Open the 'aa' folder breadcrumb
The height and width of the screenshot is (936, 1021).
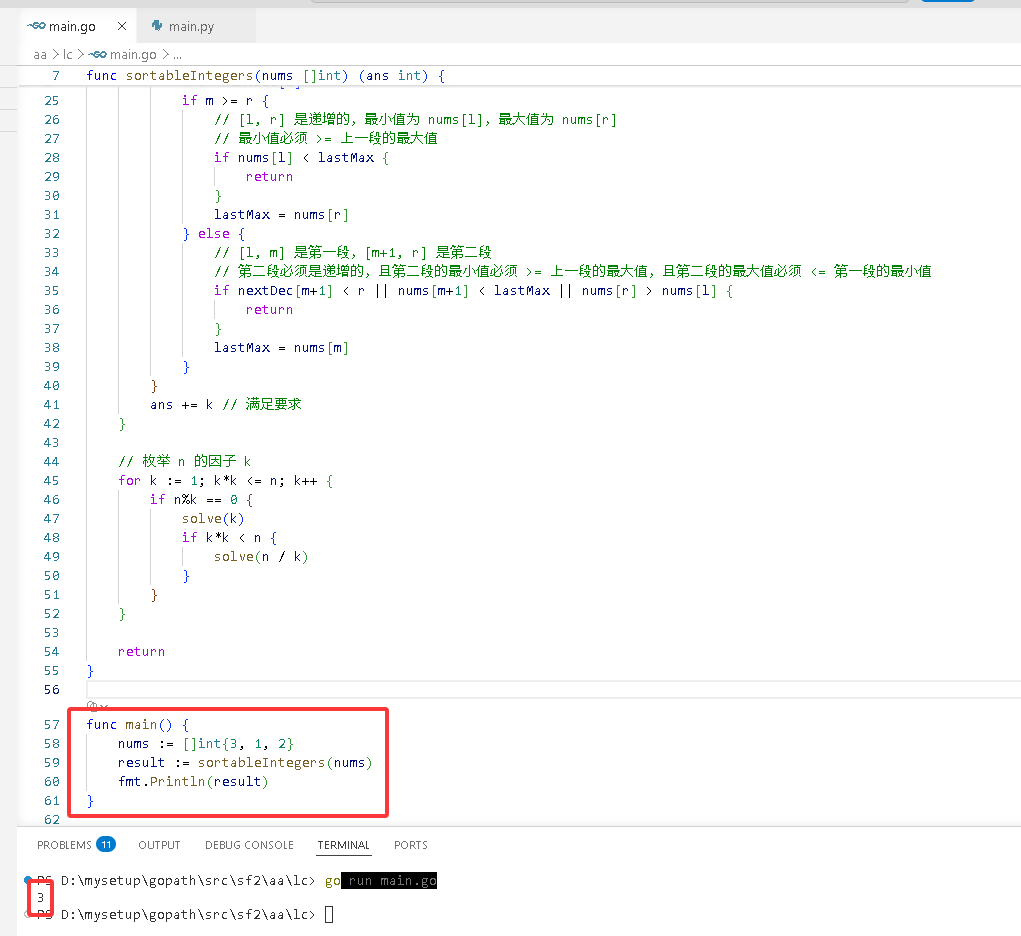coord(40,55)
